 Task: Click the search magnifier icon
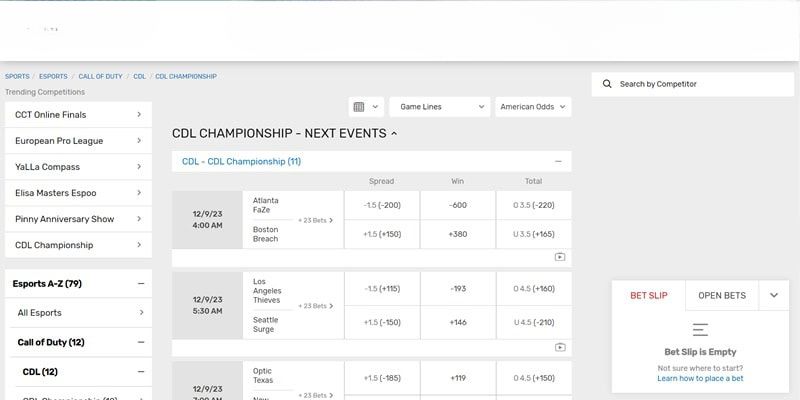[607, 84]
